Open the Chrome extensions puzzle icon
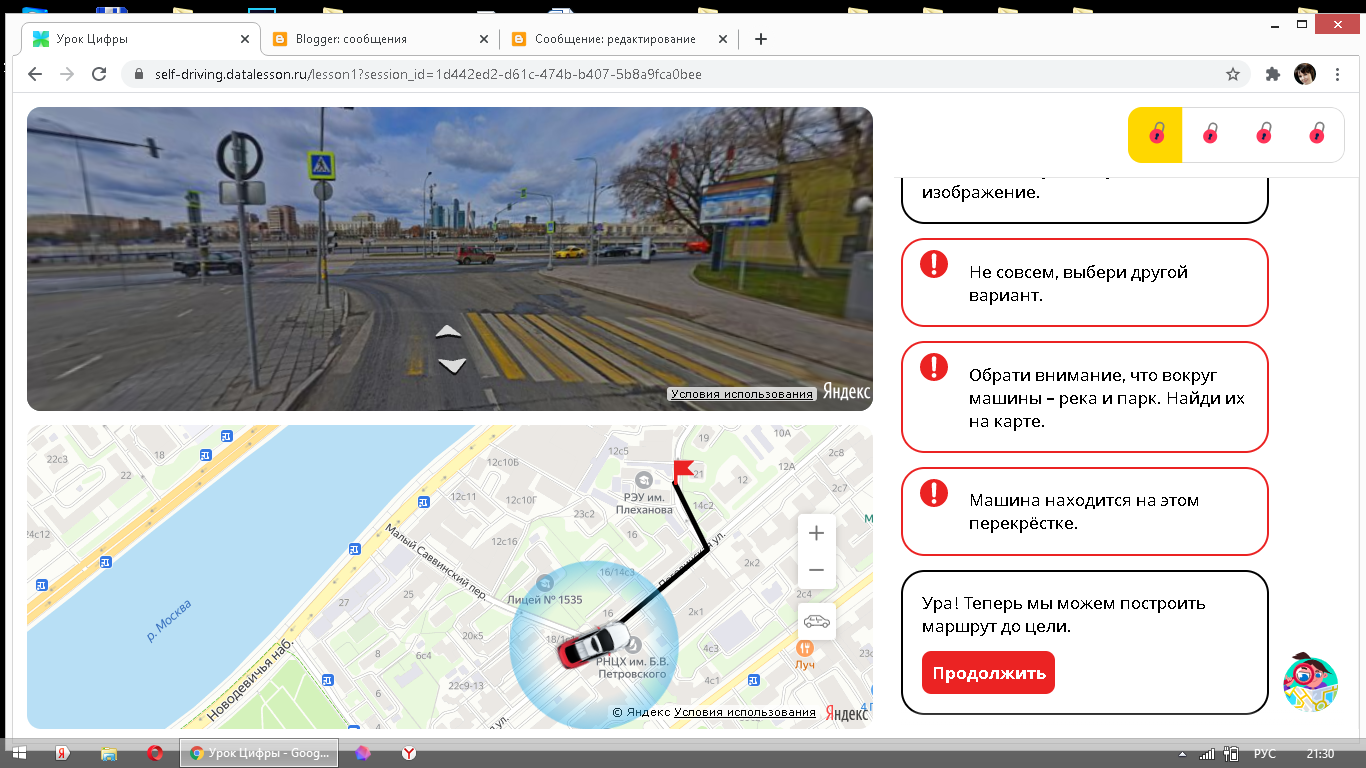1366x768 pixels. 1273,74
